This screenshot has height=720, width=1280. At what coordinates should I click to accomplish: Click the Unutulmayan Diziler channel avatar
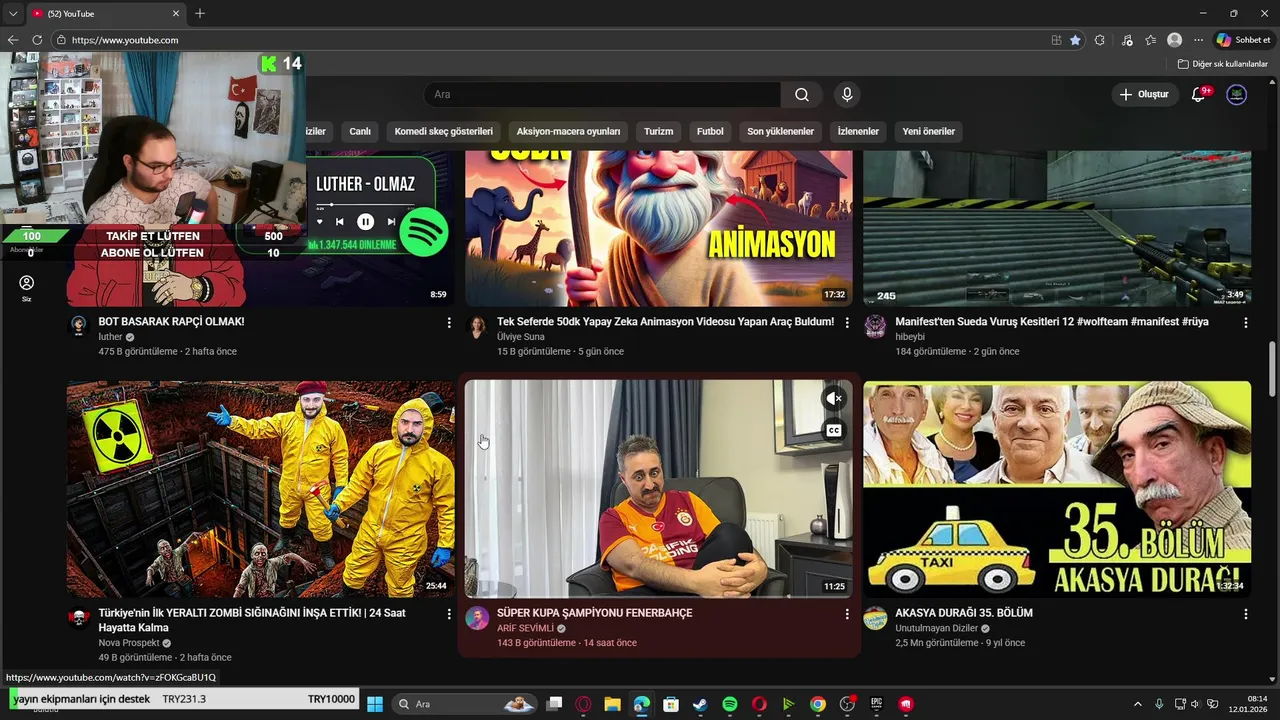tap(875, 618)
